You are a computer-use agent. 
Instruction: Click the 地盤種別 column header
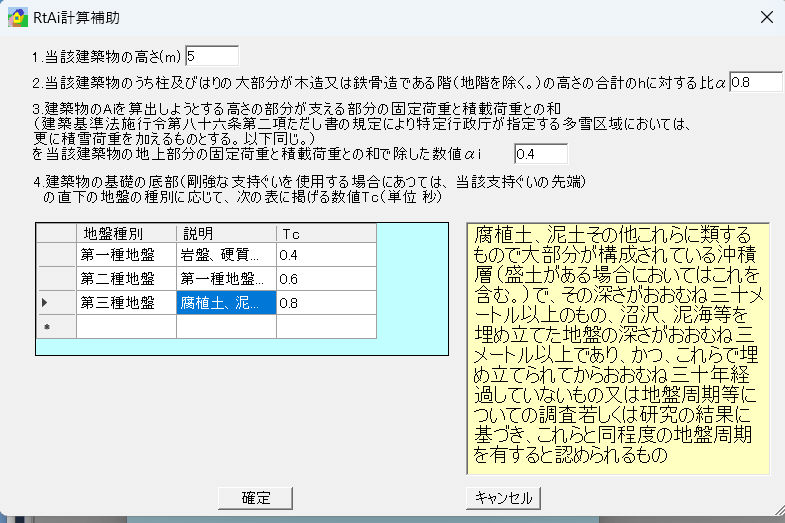coord(126,233)
